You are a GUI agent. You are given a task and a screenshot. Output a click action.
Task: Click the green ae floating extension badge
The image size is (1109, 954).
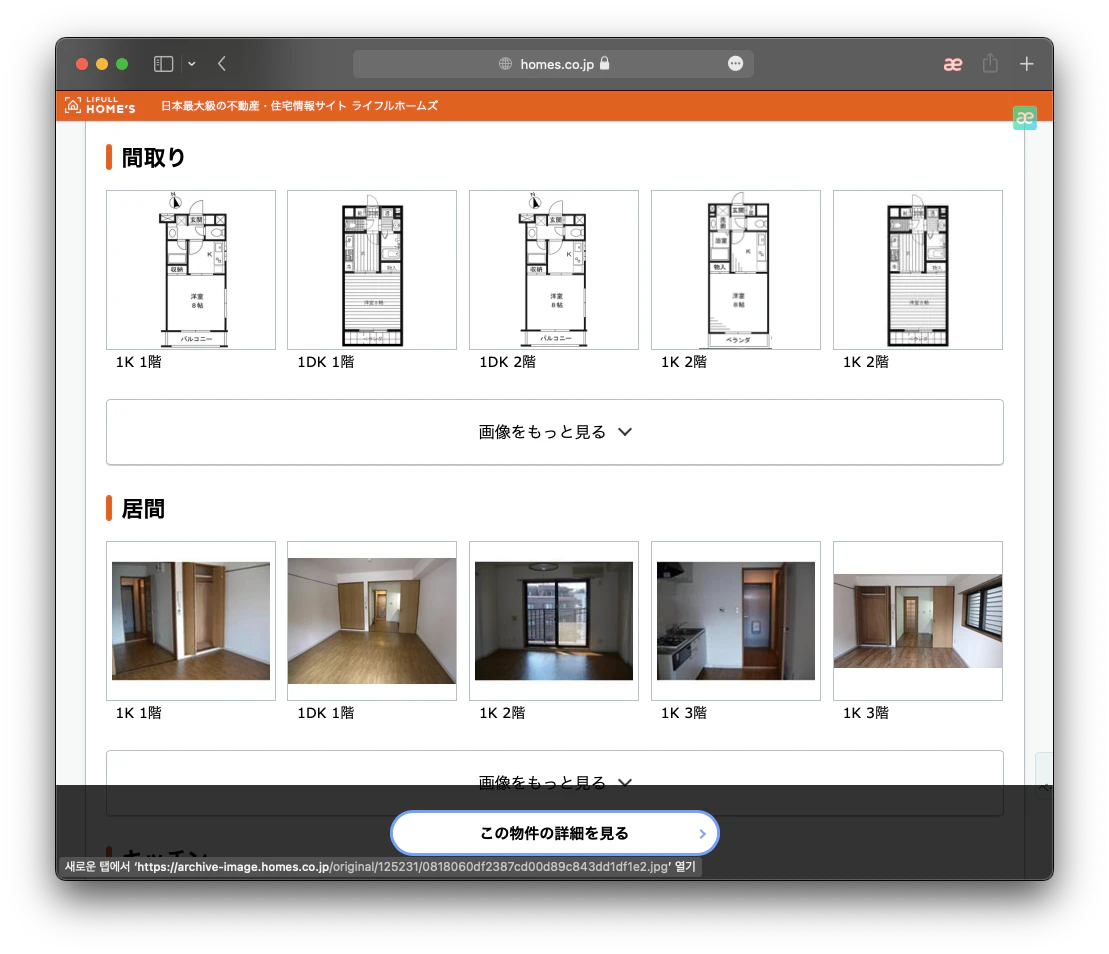coord(1024,117)
